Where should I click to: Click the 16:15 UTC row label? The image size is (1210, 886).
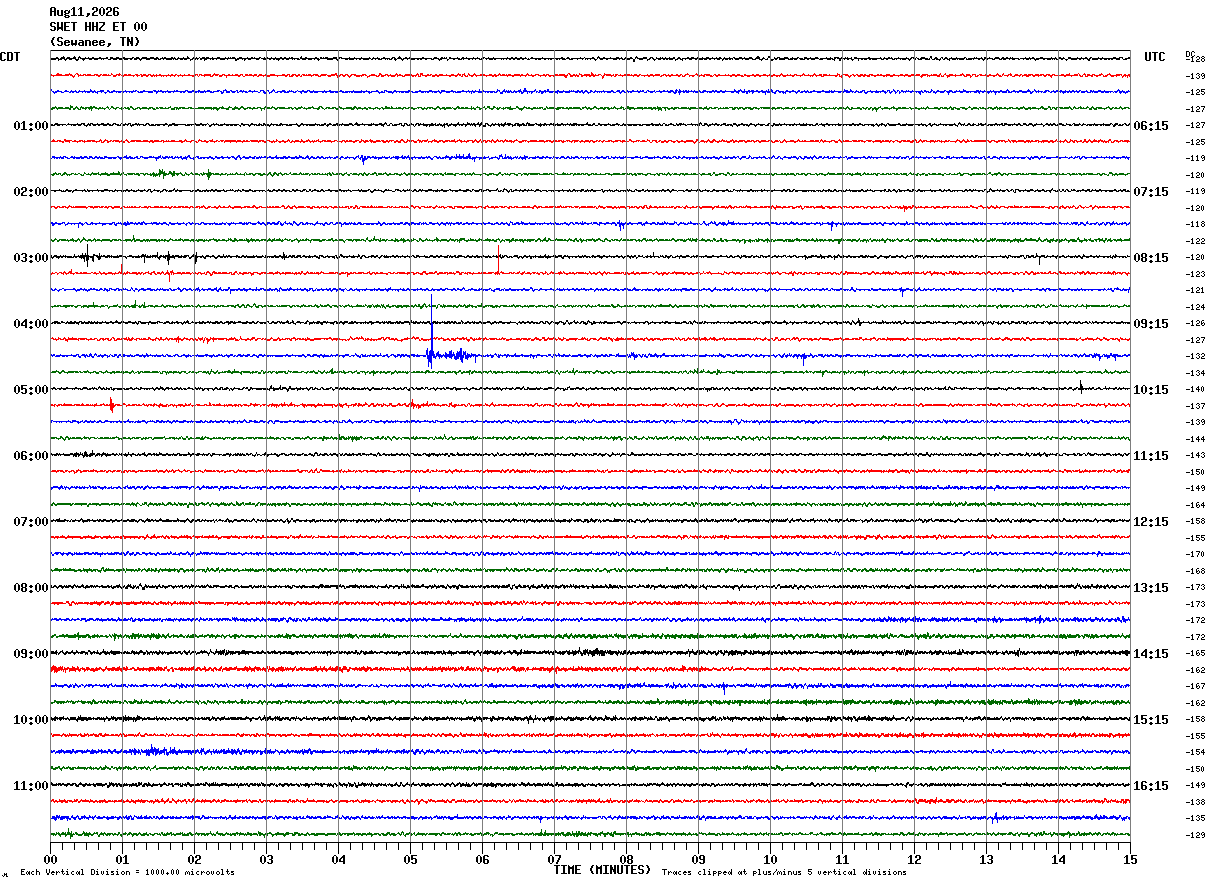[x=1151, y=786]
